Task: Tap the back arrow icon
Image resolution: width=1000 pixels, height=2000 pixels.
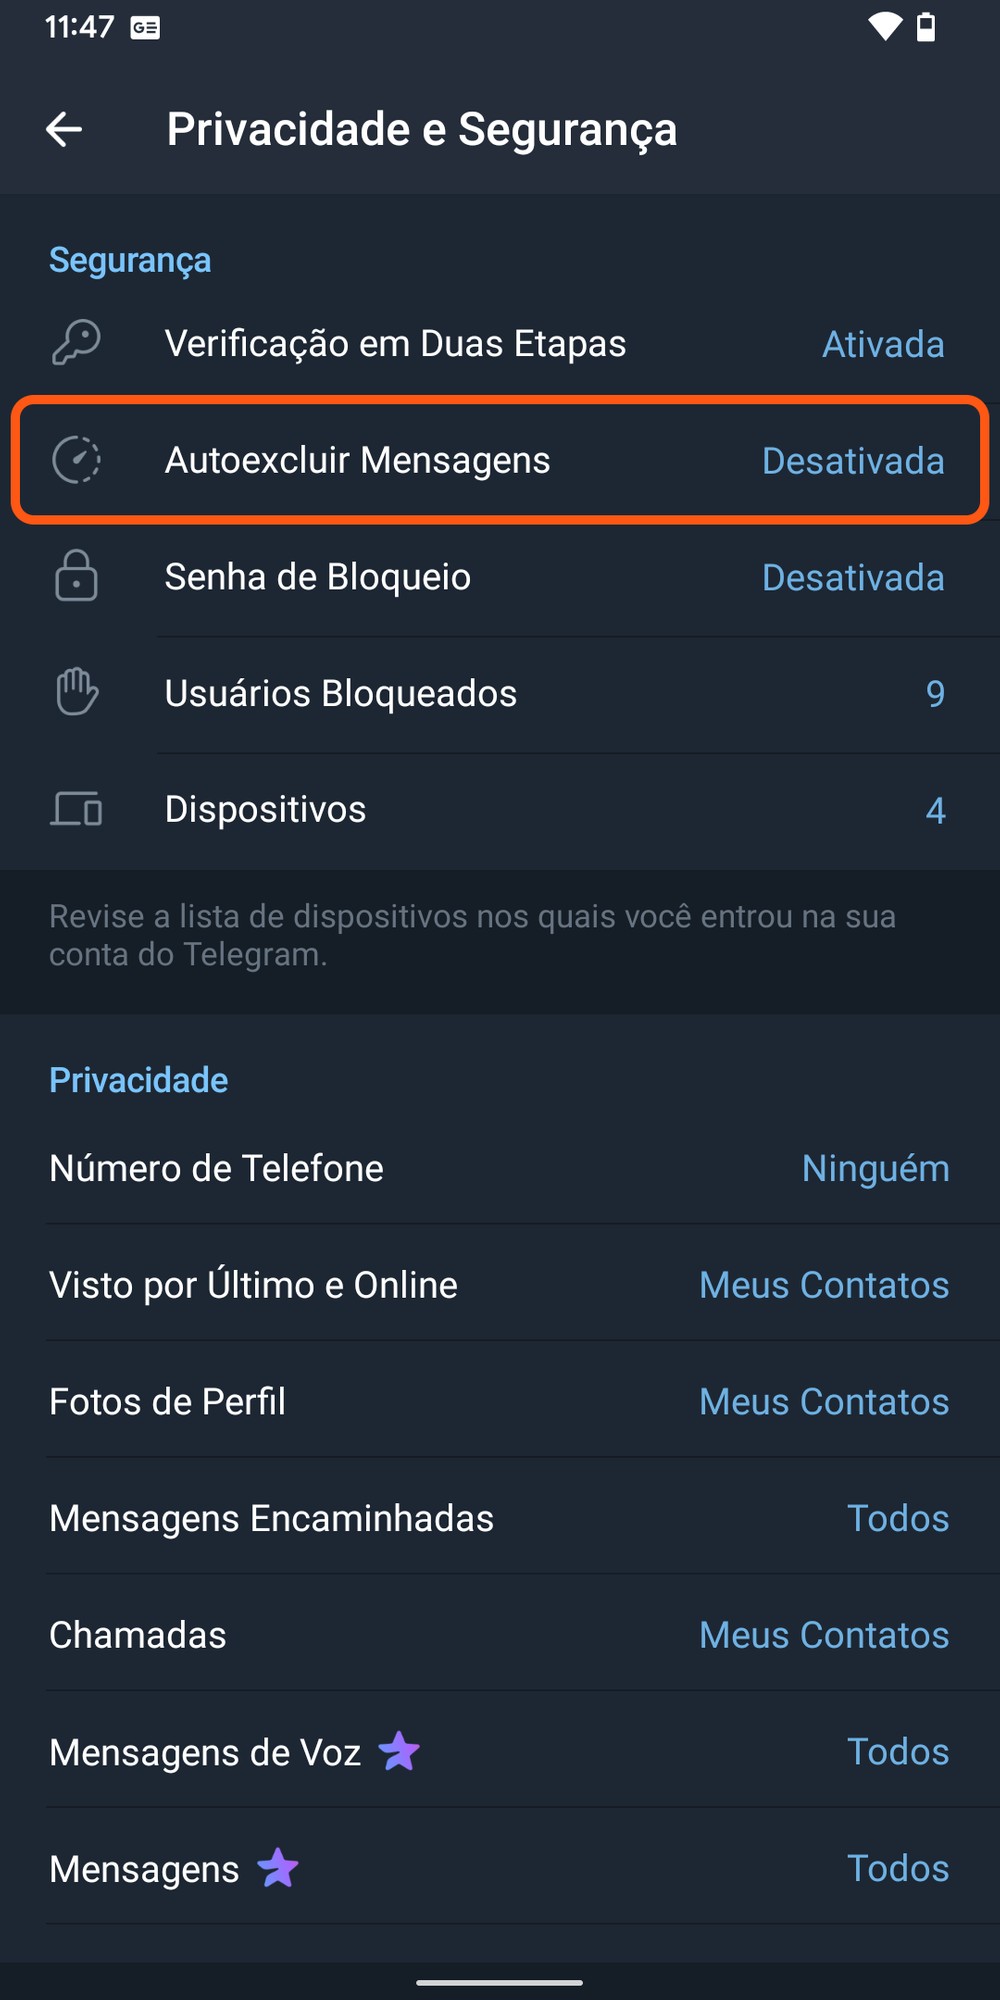Action: click(x=64, y=129)
